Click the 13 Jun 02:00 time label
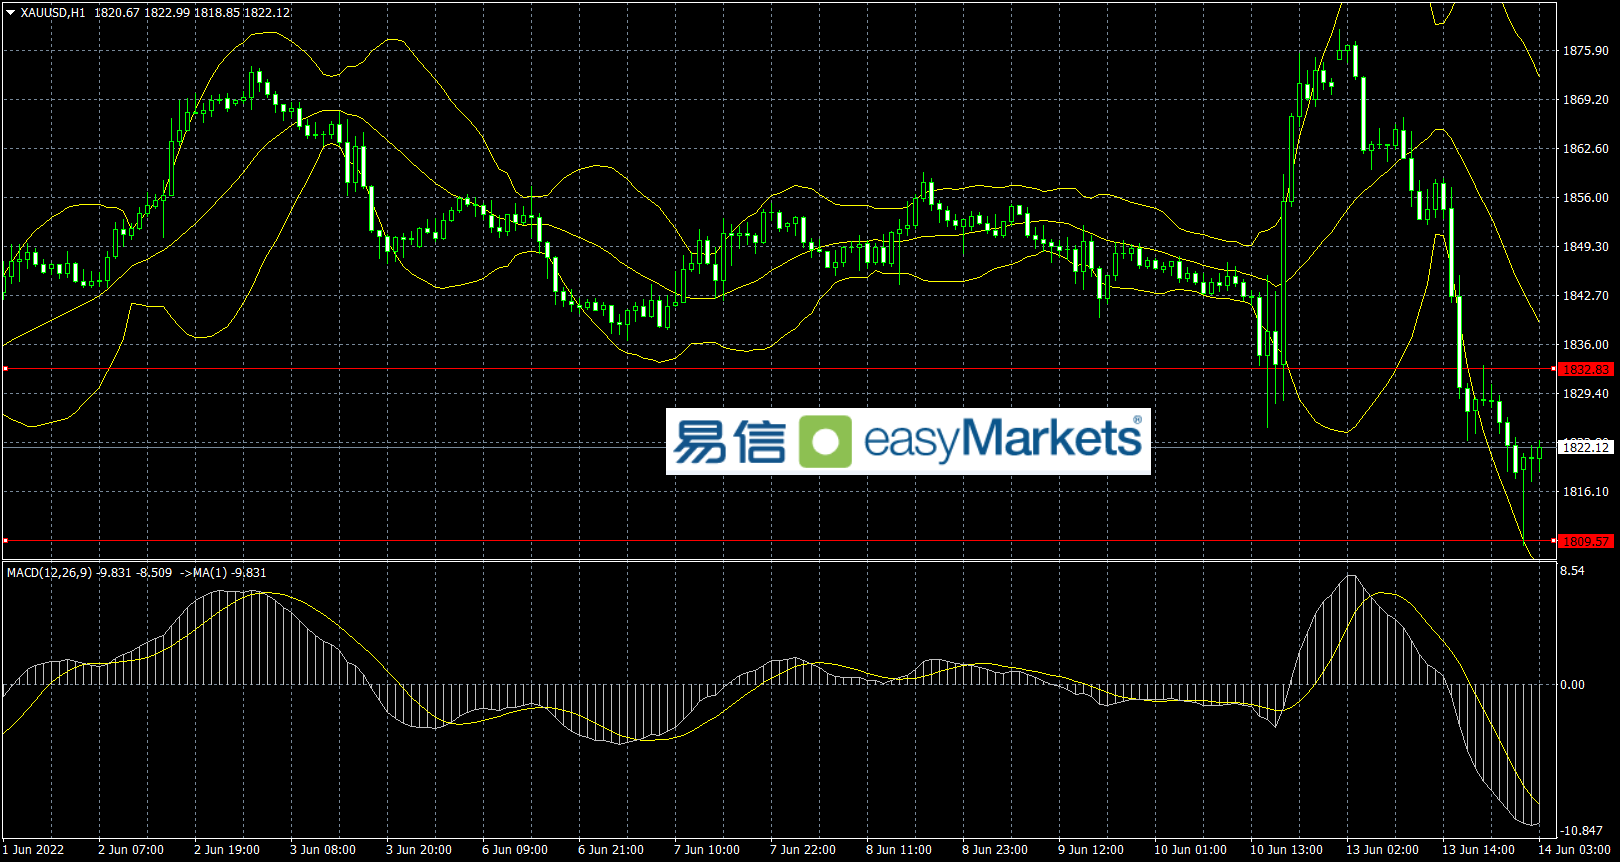The width and height of the screenshot is (1620, 862). click(1382, 850)
